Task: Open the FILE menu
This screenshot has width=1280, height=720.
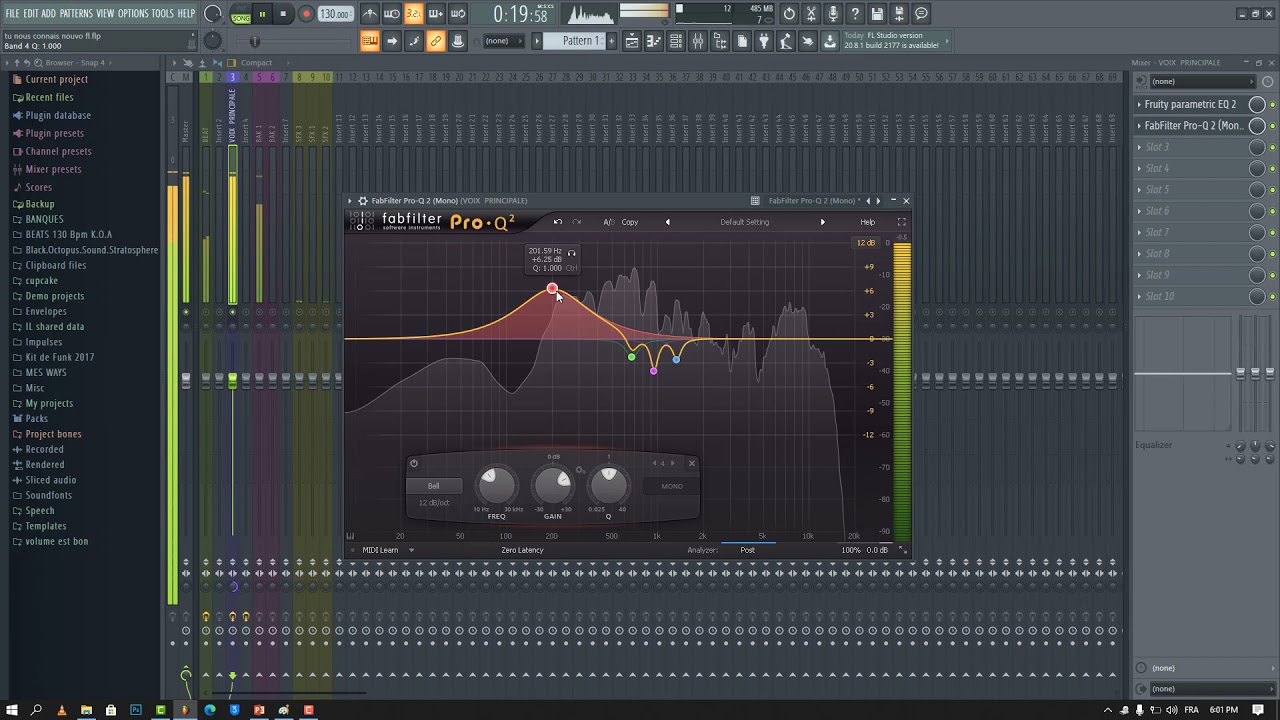Action: pyautogui.click(x=12, y=13)
